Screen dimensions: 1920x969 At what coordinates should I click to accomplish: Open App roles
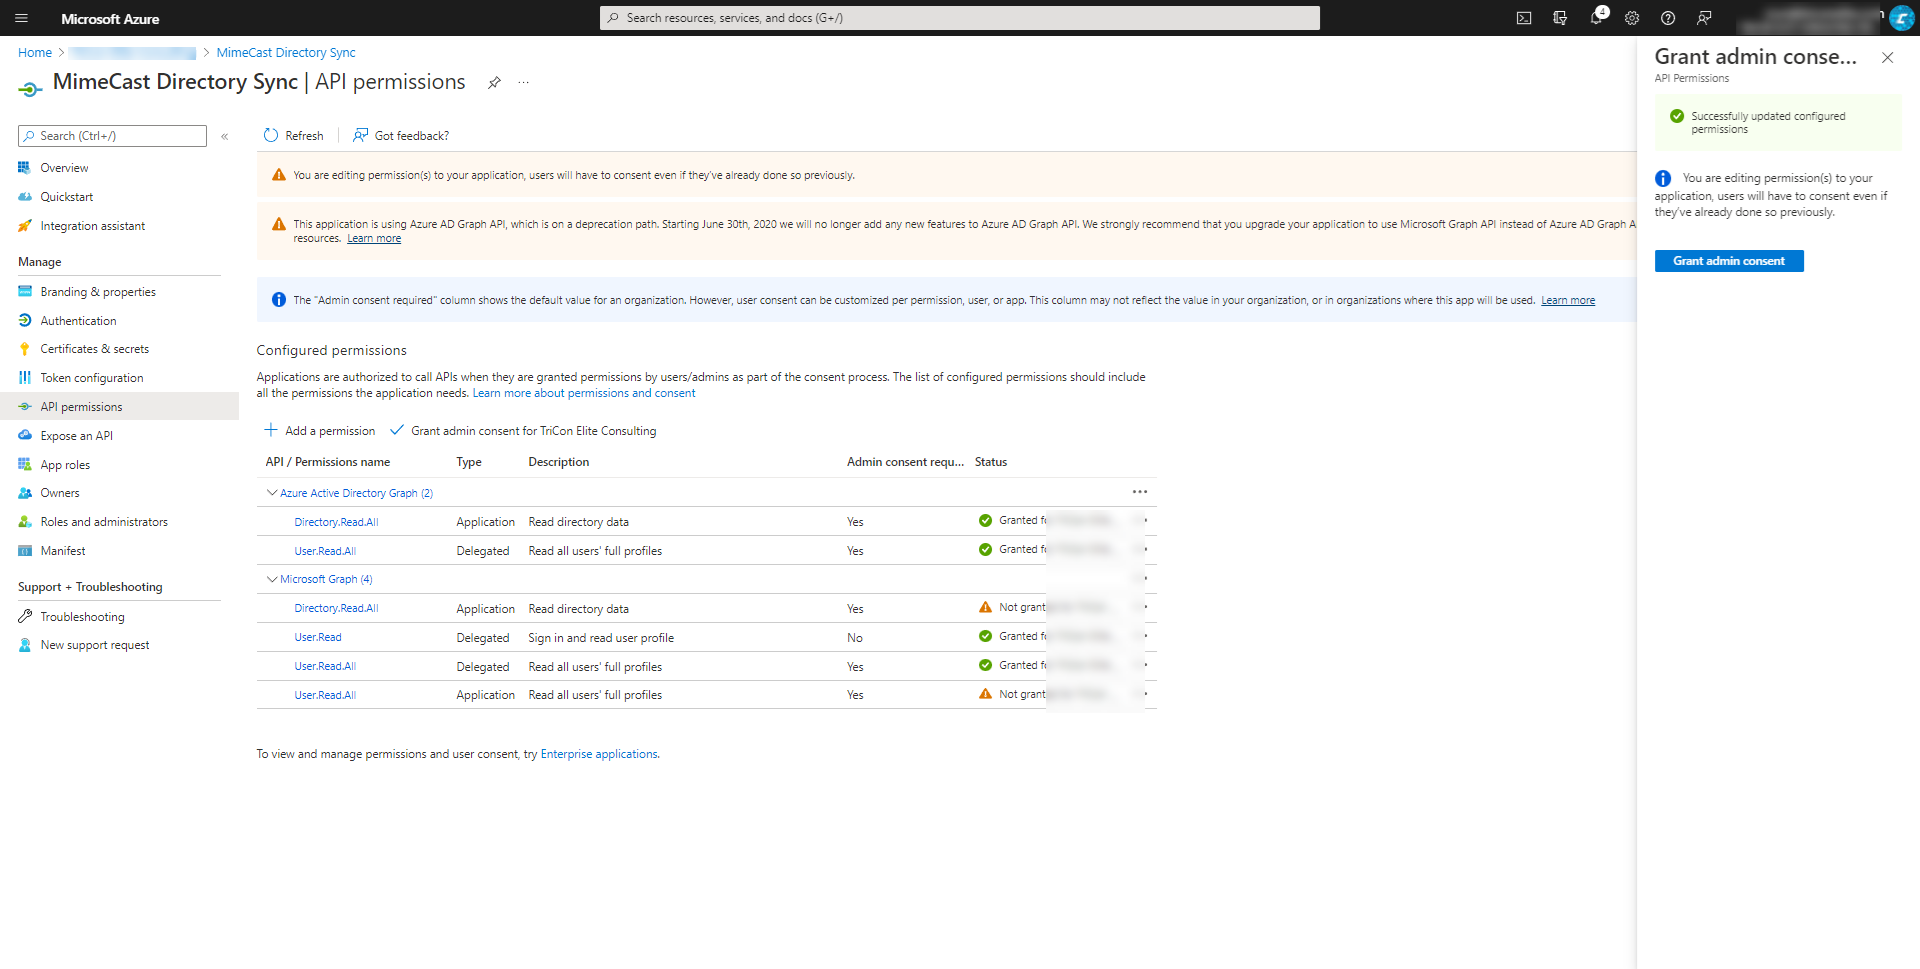point(65,465)
